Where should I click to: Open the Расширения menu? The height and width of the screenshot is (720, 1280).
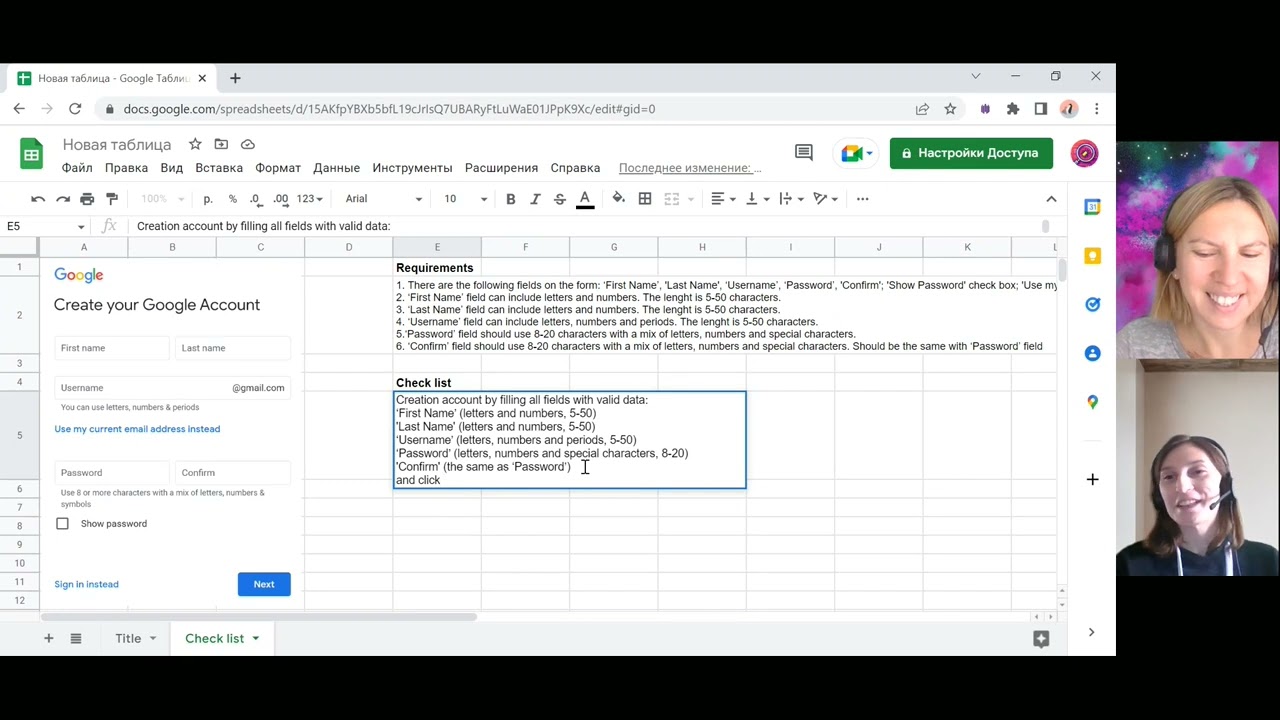click(501, 168)
